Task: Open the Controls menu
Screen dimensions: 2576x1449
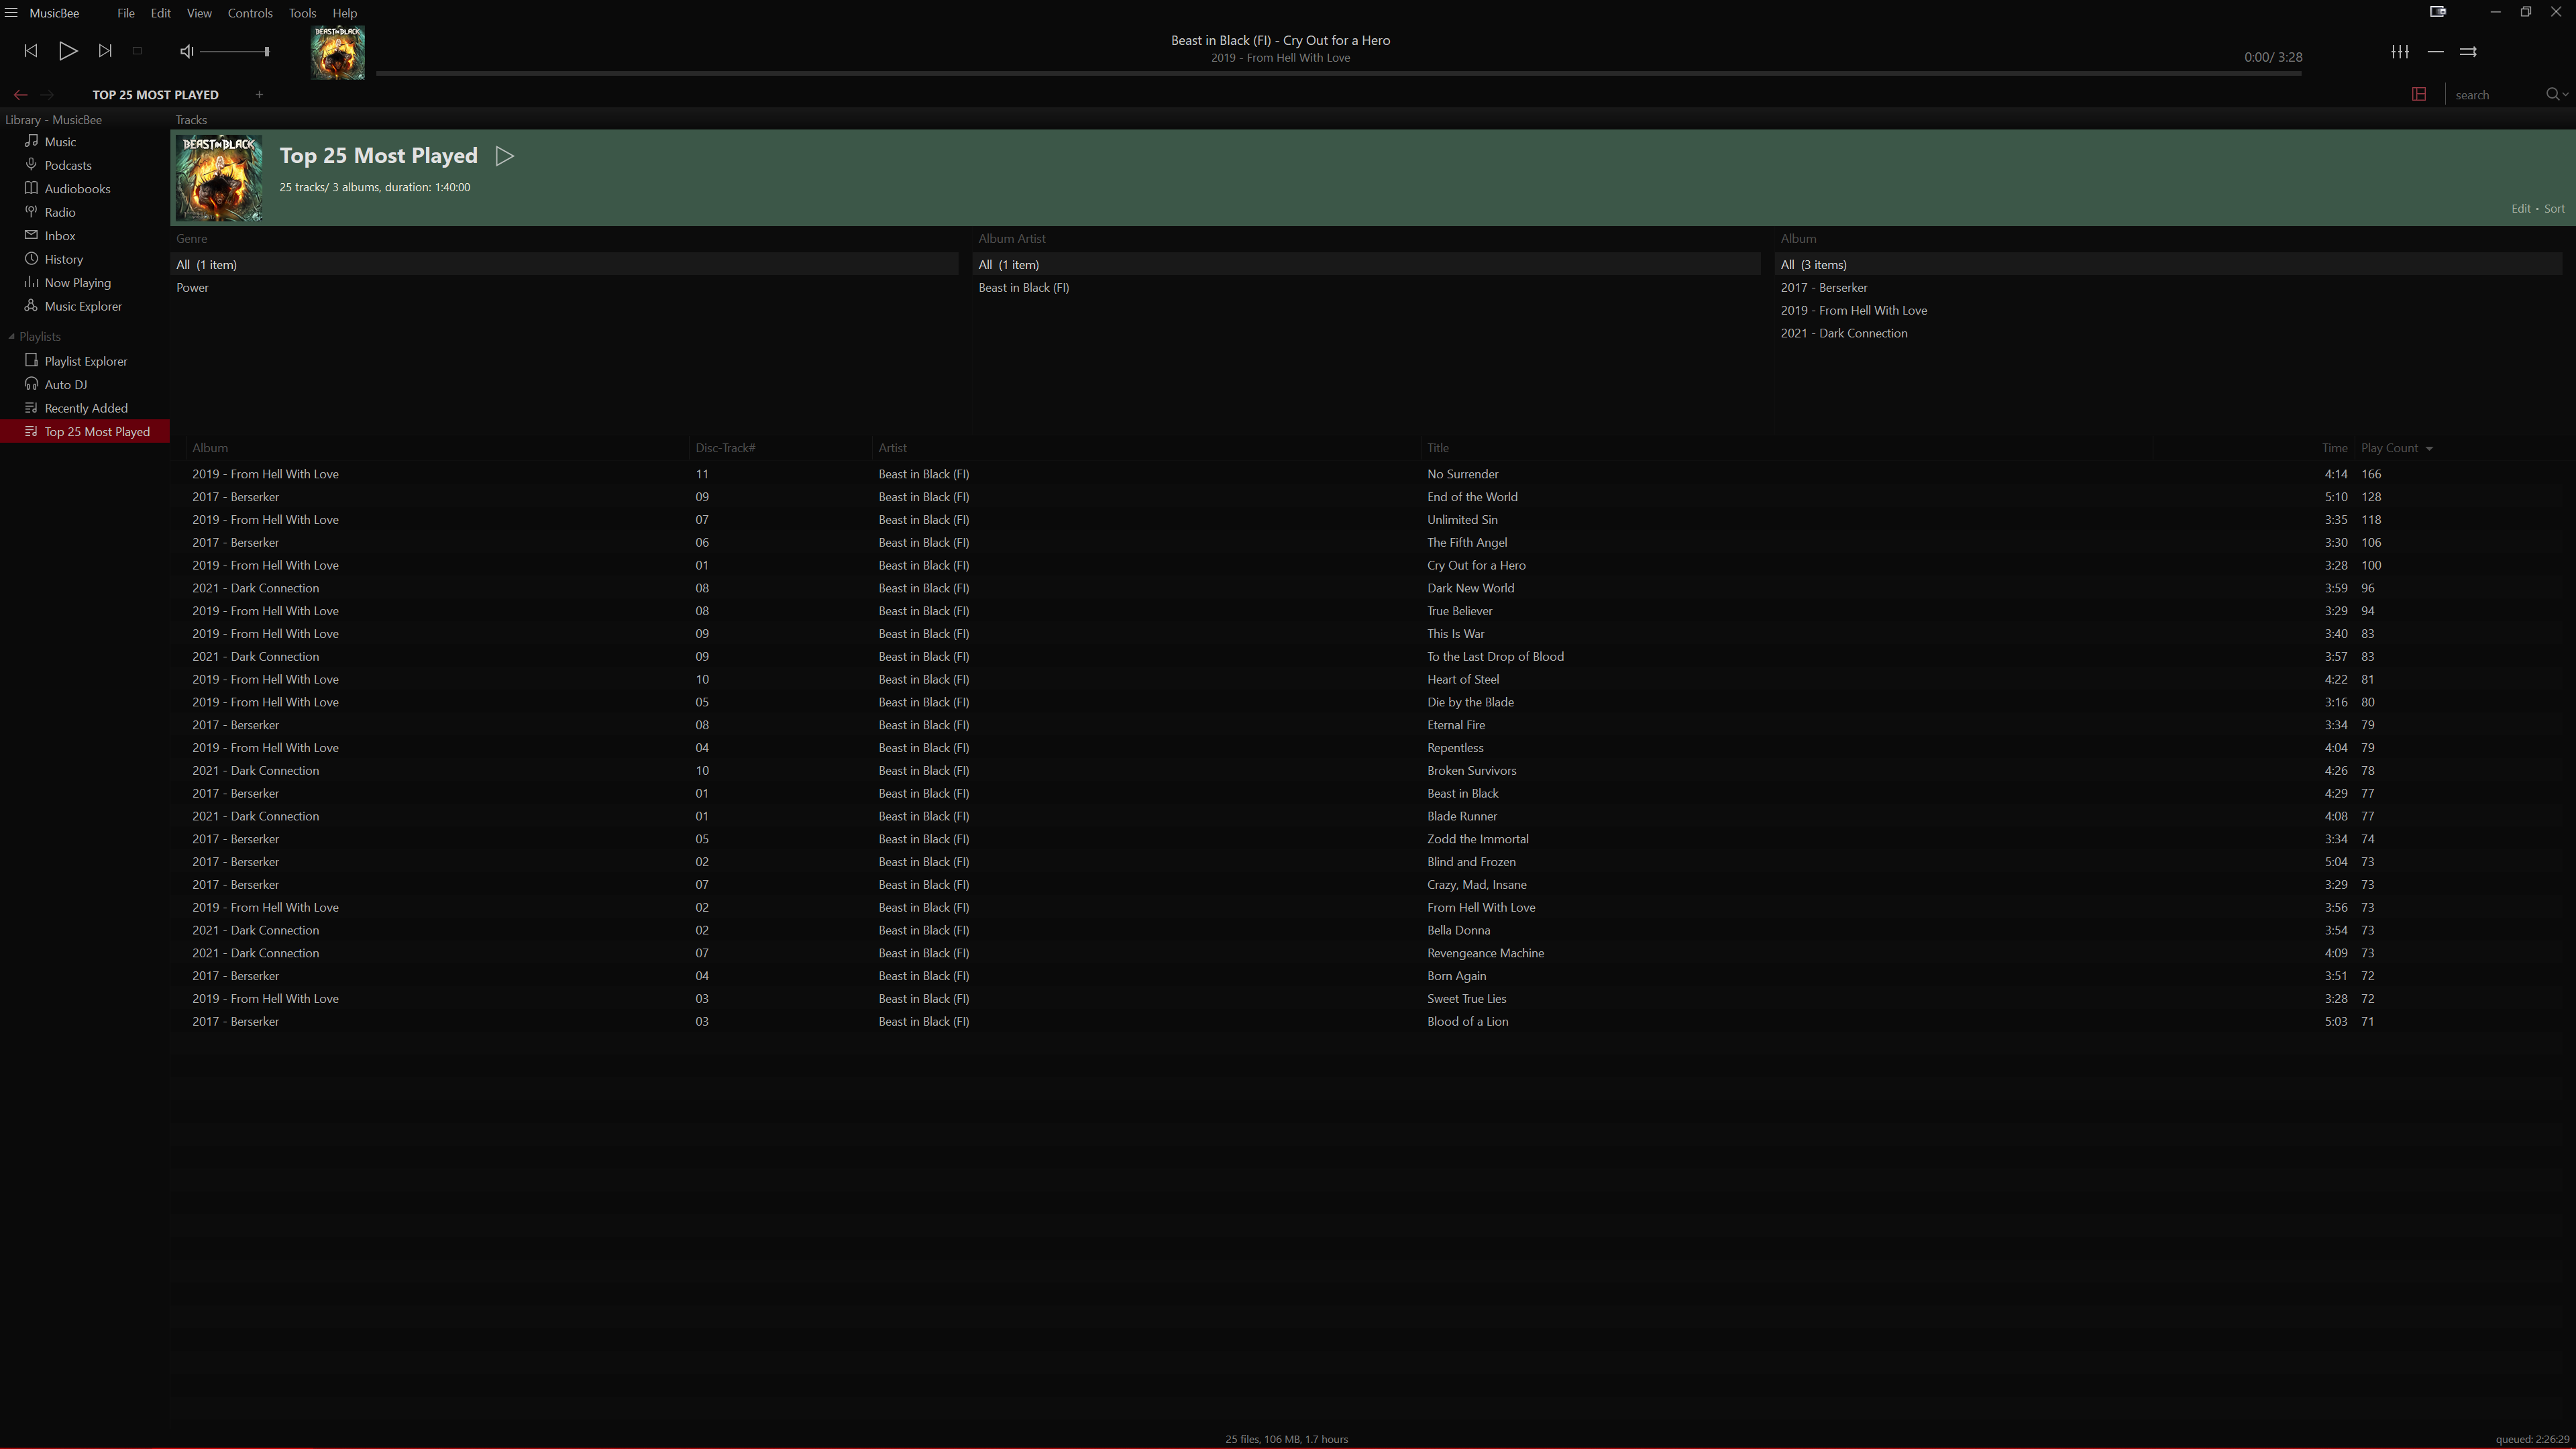Action: (x=249, y=13)
